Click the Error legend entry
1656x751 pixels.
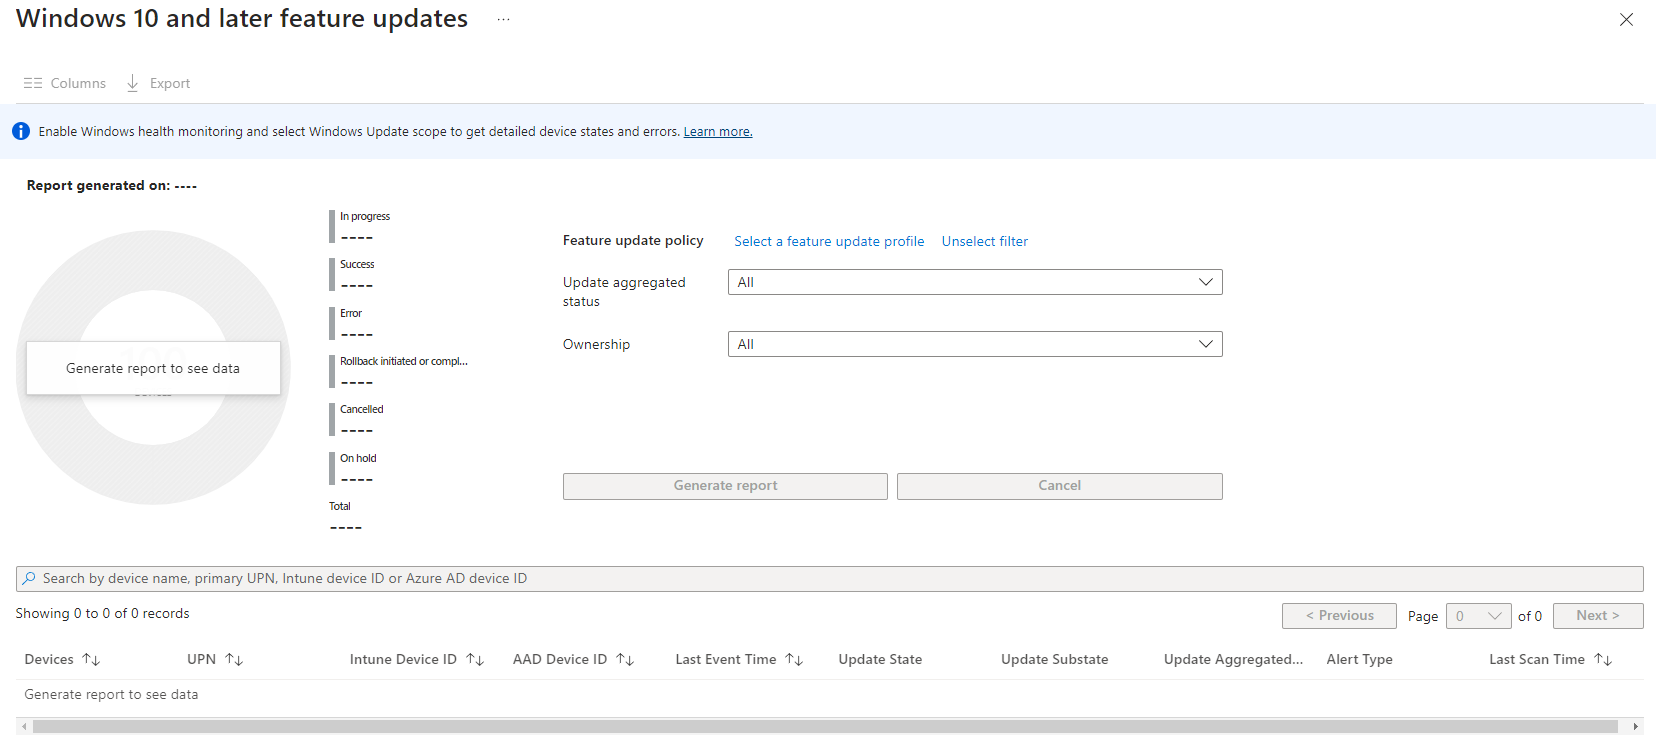pyautogui.click(x=351, y=324)
